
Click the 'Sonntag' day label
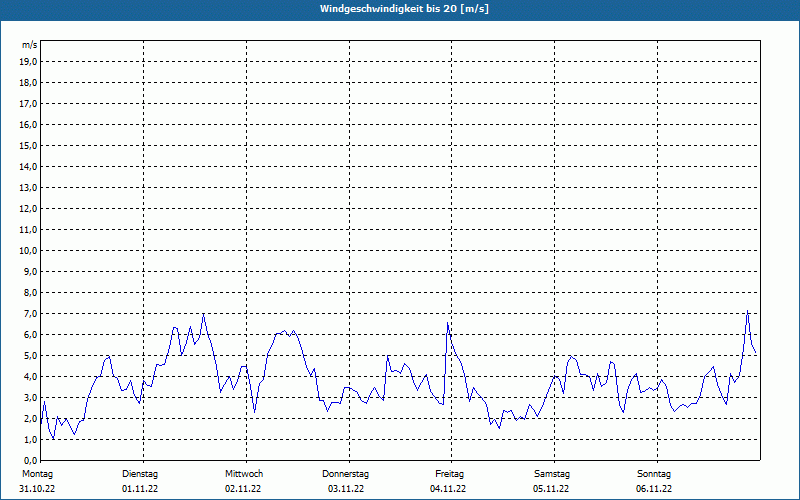click(654, 474)
